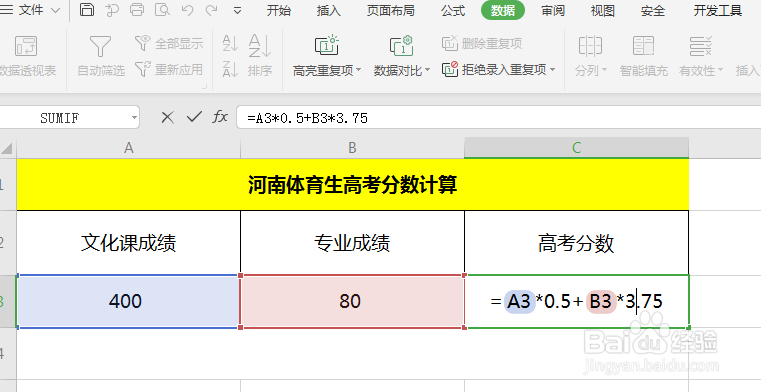The height and width of the screenshot is (392, 761).
Task: Click the 数据透视表 pivot table icon
Action: tap(26, 46)
